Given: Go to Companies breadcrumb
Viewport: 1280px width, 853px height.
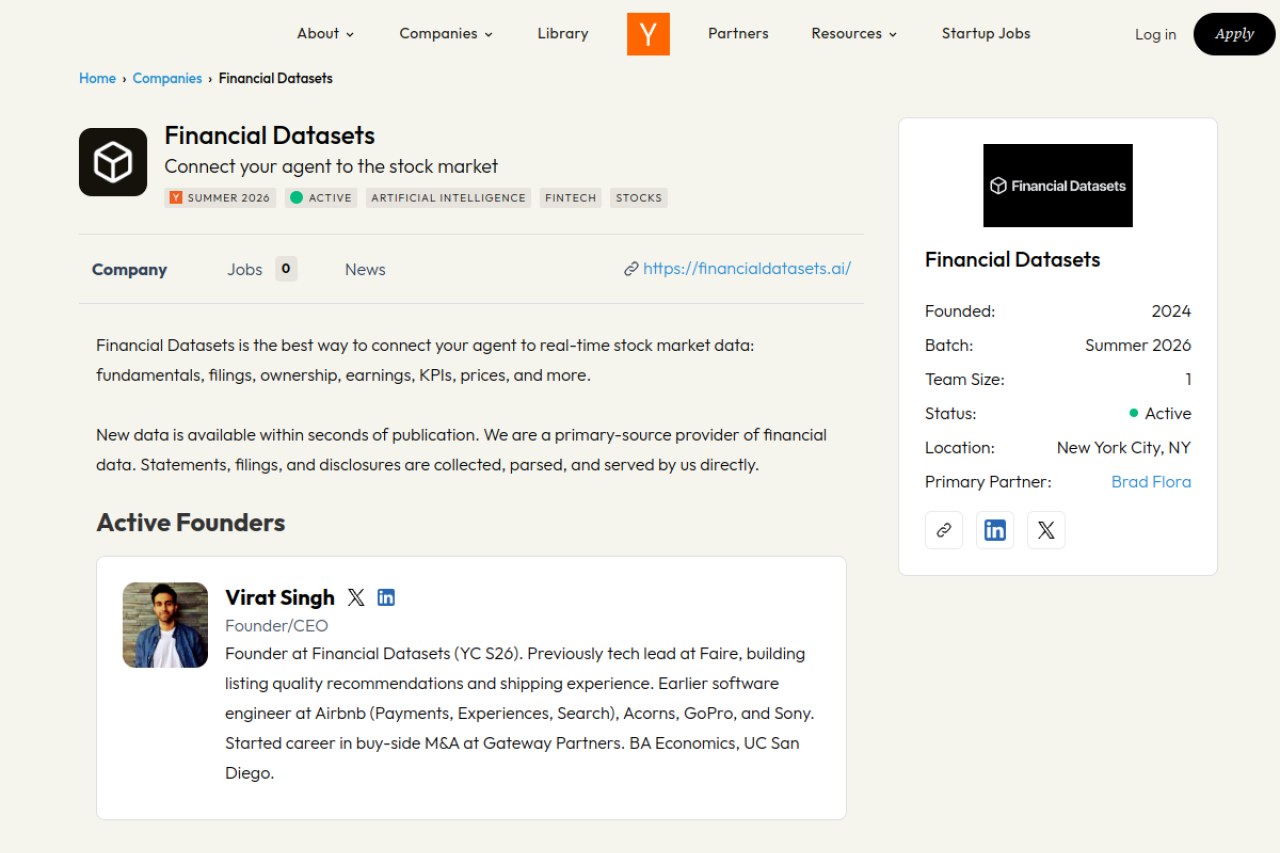Looking at the screenshot, I should coord(167,78).
